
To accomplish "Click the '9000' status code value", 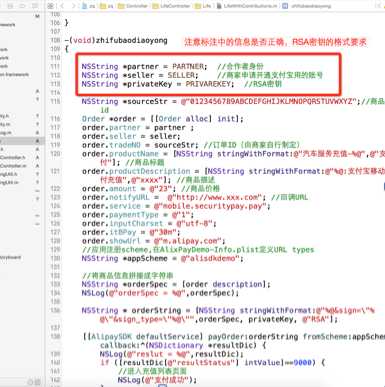I will pos(302,363).
